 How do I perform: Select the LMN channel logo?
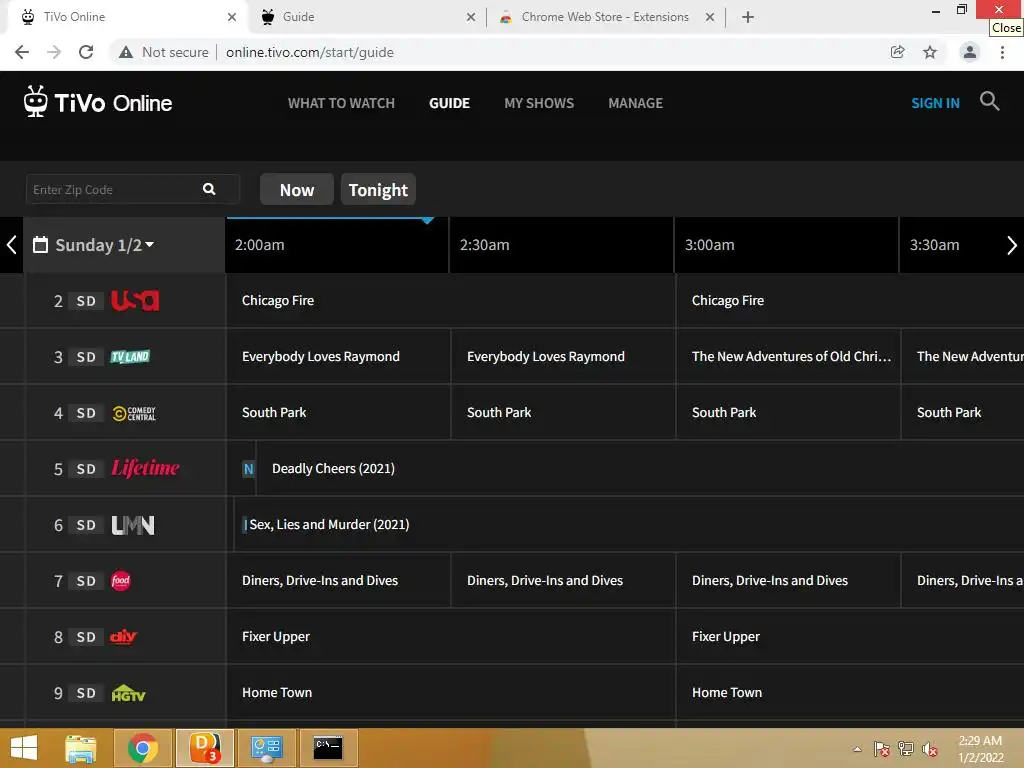pos(133,525)
